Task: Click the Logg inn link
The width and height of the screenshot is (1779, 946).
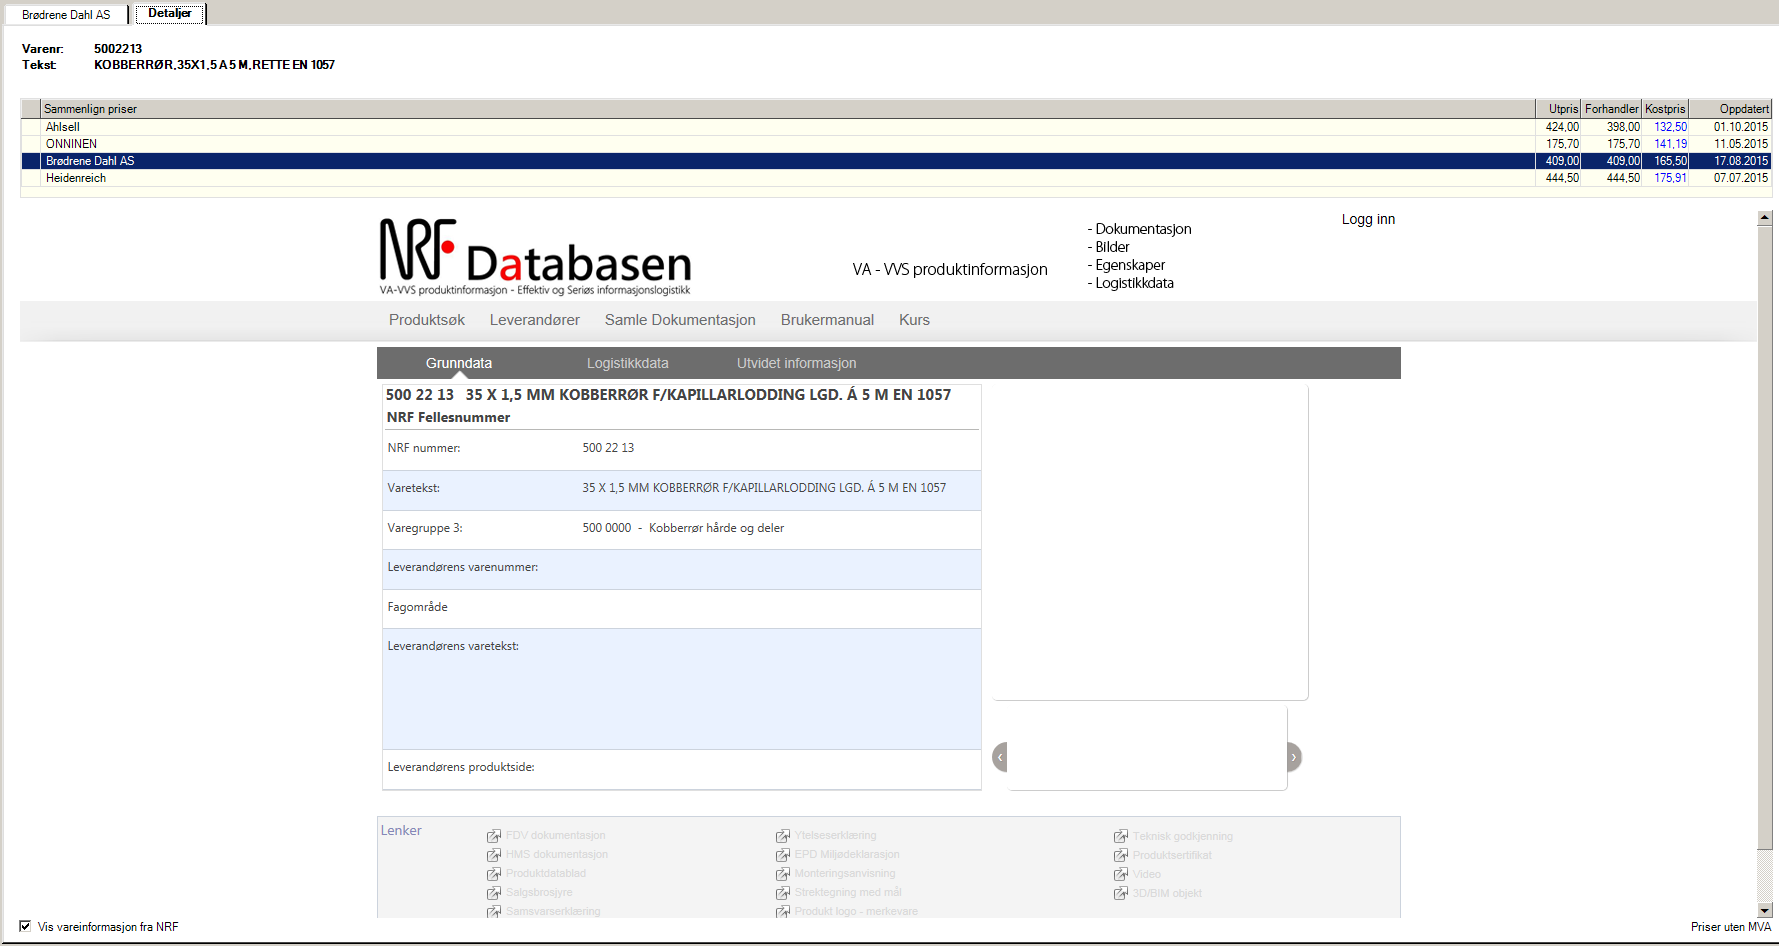Action: click(x=1368, y=219)
